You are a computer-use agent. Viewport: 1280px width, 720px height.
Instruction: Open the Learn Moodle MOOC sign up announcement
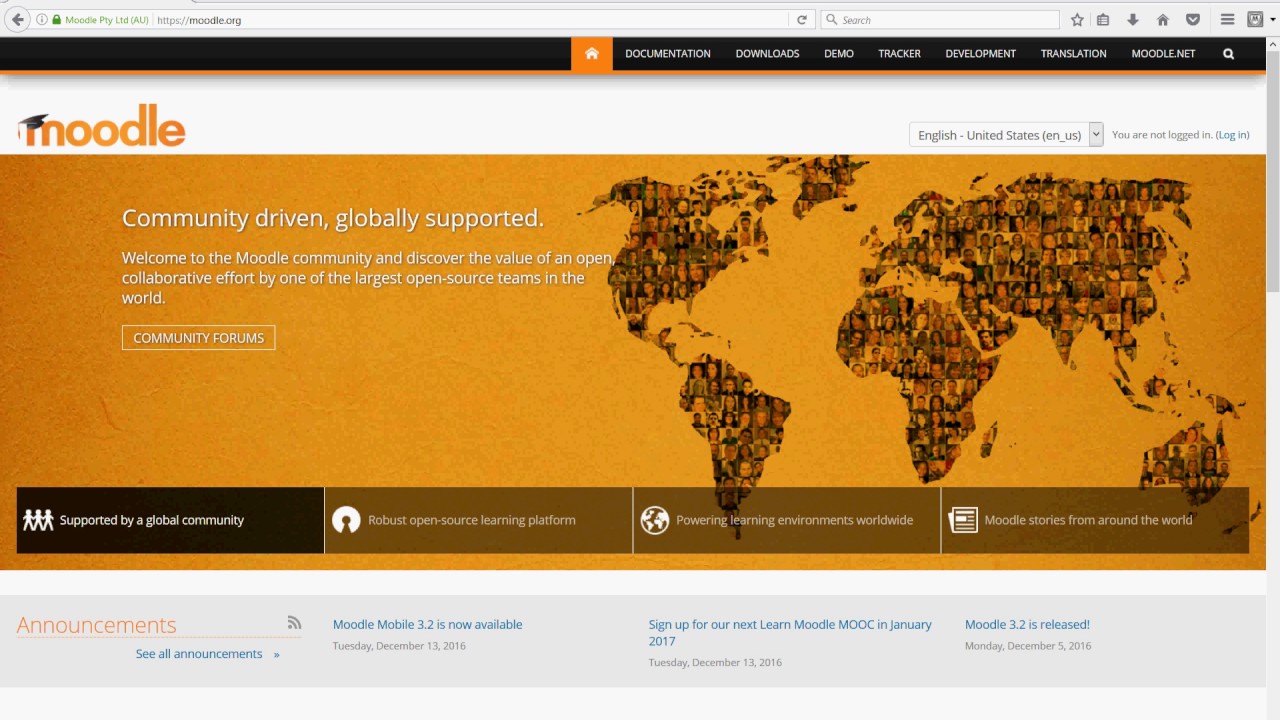[x=790, y=632]
